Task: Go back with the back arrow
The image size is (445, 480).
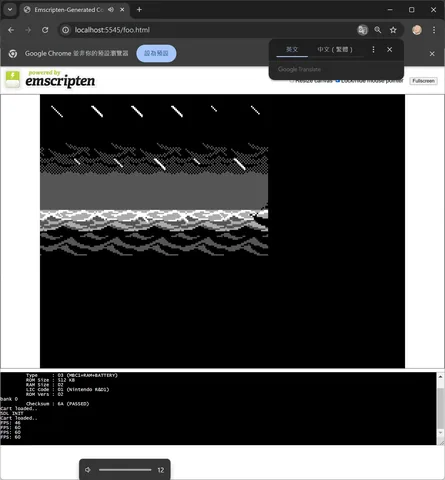Action: (x=11, y=30)
